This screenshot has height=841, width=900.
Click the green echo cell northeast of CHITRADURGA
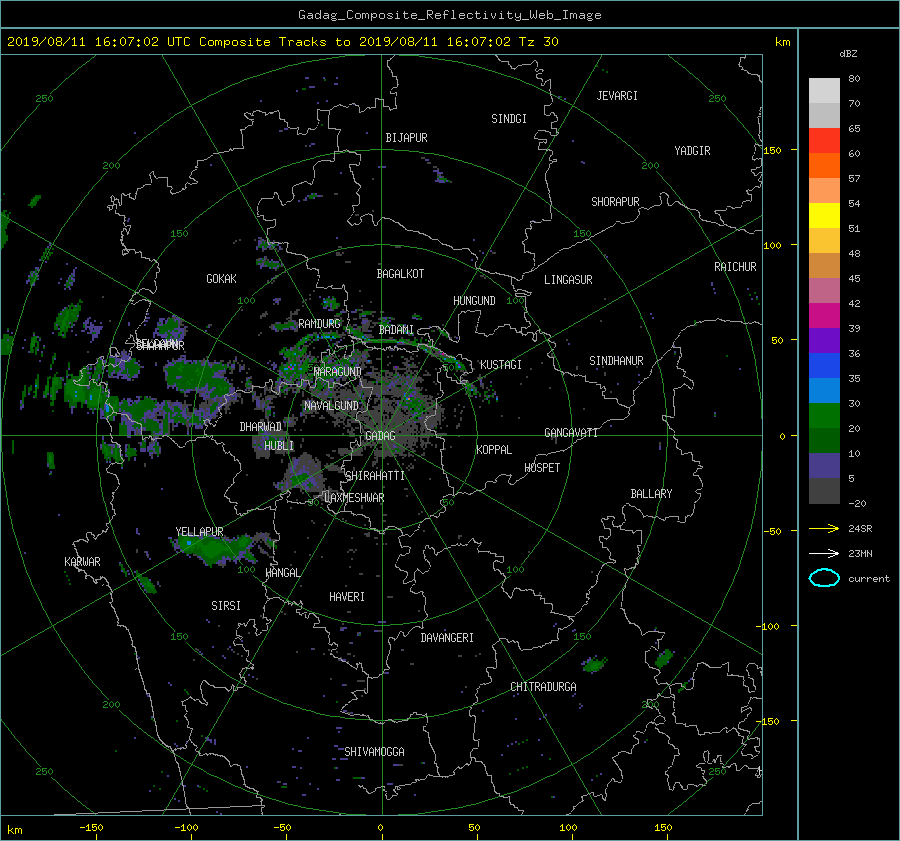(594, 665)
